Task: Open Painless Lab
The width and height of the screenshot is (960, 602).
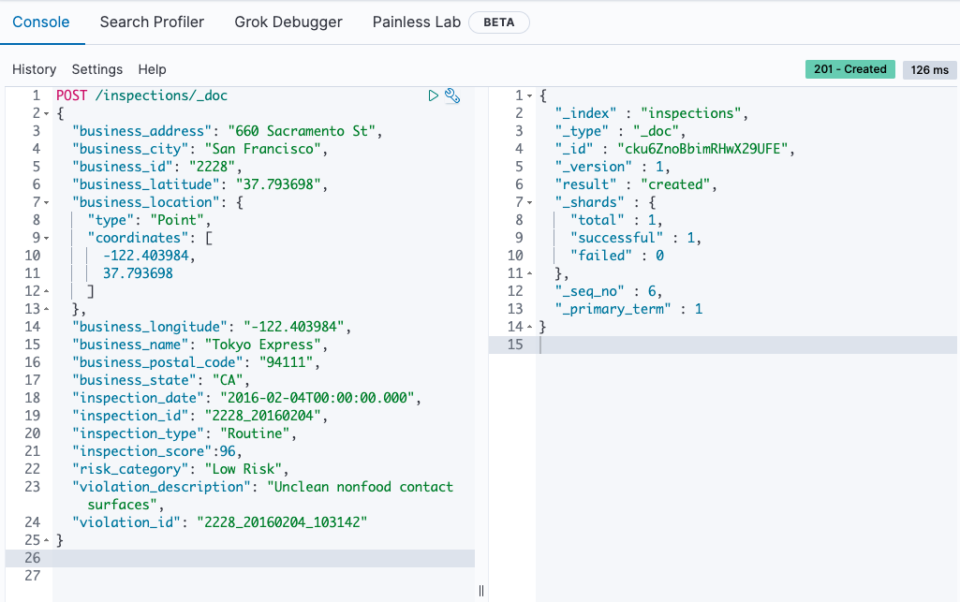Action: pos(416,21)
